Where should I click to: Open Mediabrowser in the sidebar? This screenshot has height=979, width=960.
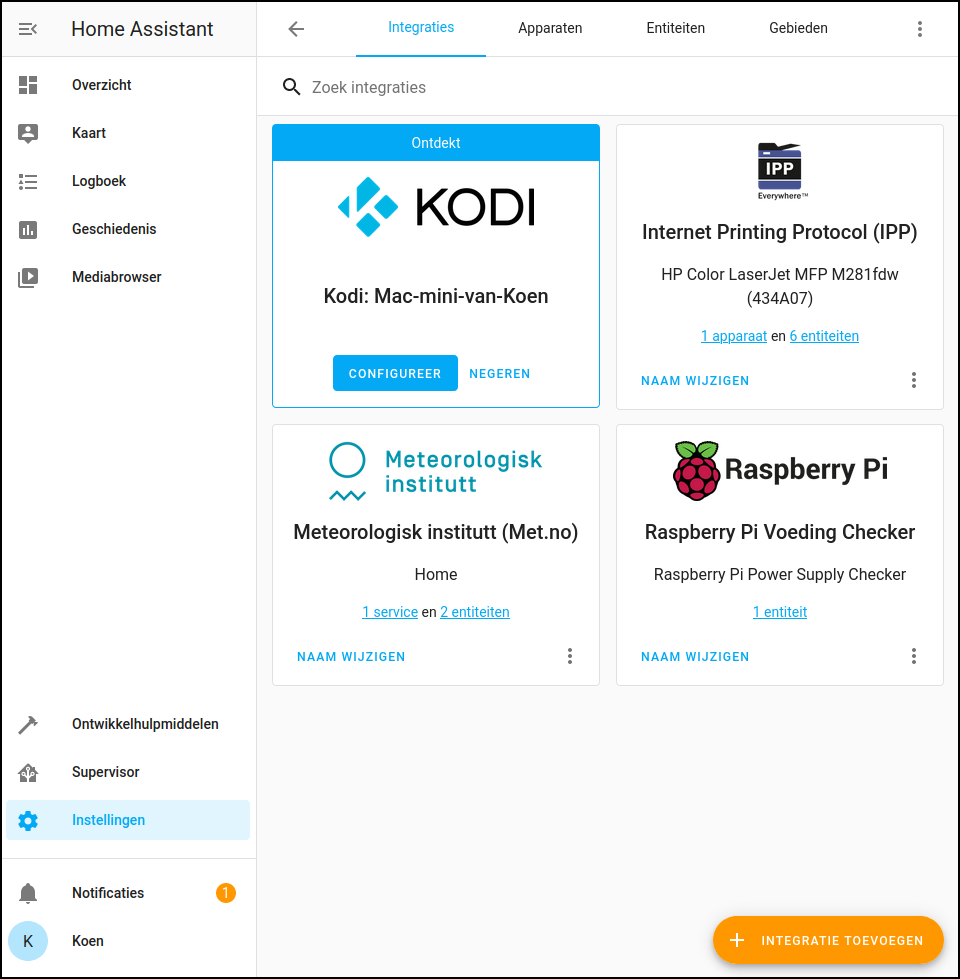tap(128, 277)
